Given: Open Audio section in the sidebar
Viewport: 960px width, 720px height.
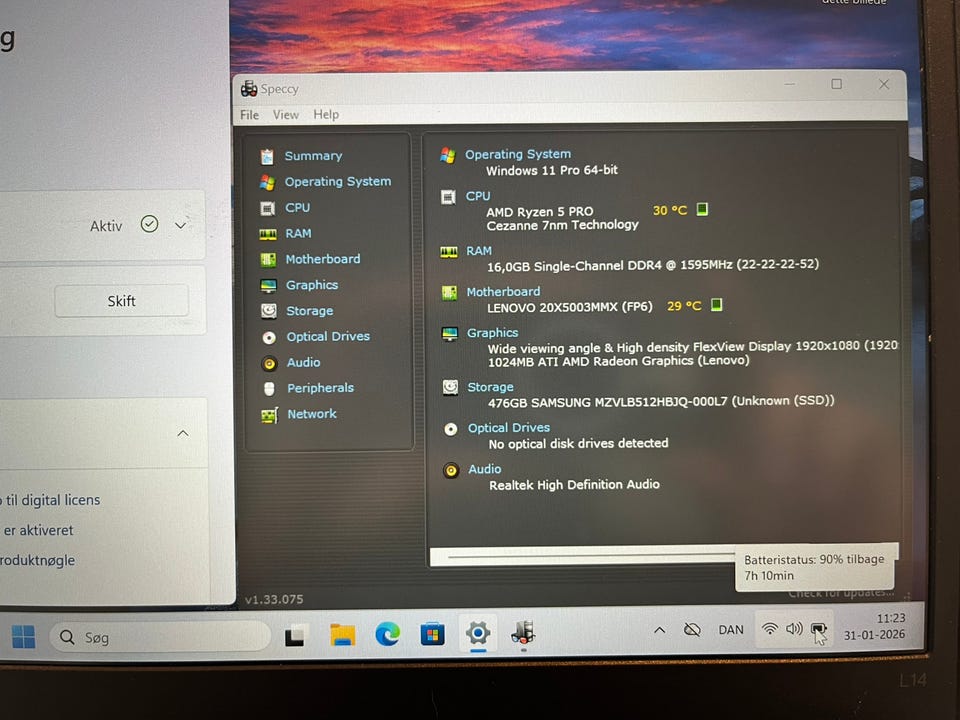Looking at the screenshot, I should 304,362.
